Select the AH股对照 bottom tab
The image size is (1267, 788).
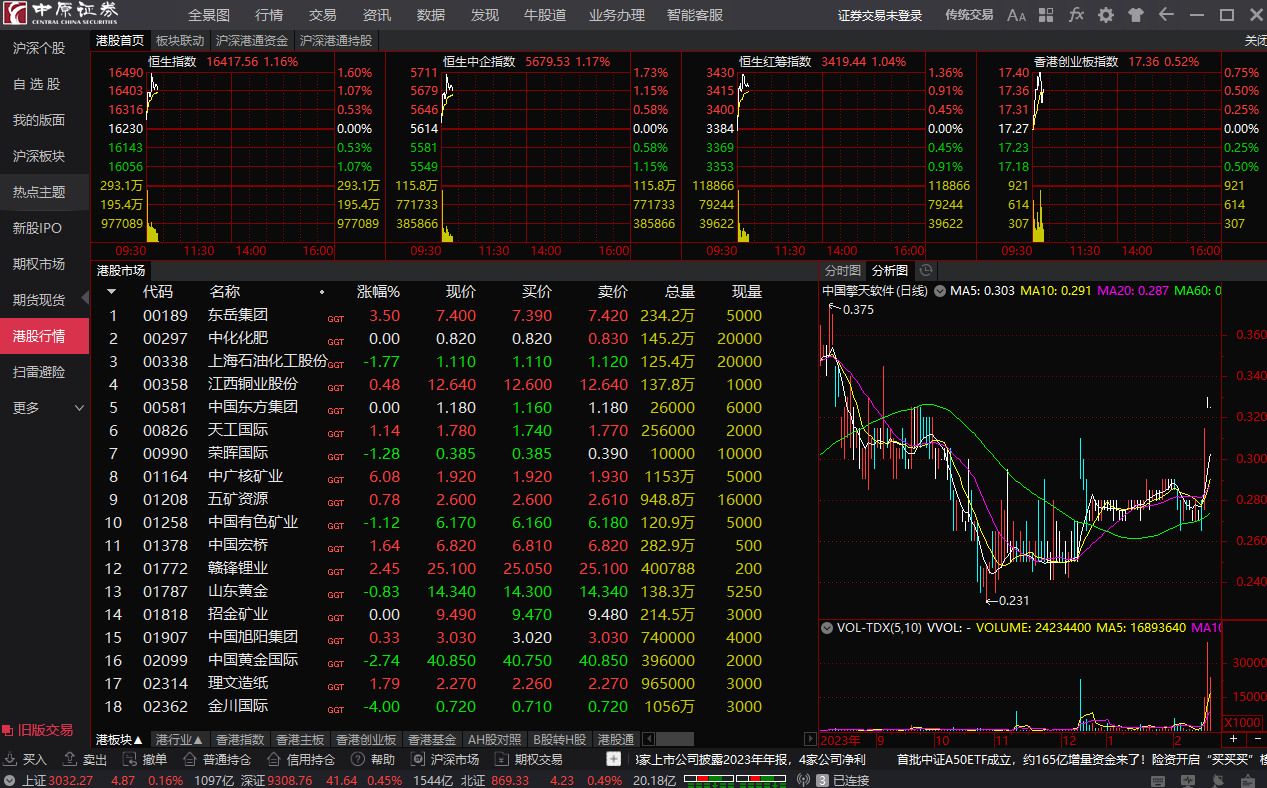(495, 740)
